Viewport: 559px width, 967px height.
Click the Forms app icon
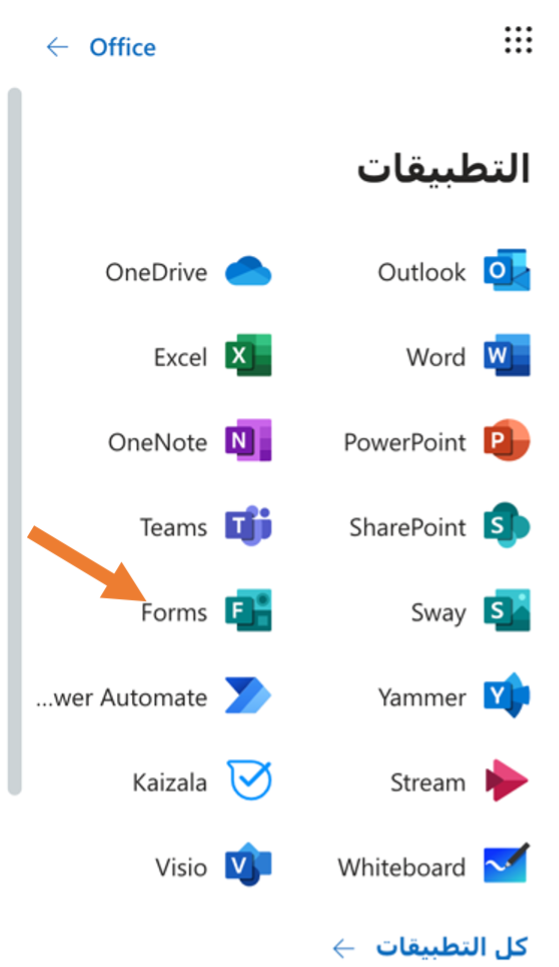[248, 611]
